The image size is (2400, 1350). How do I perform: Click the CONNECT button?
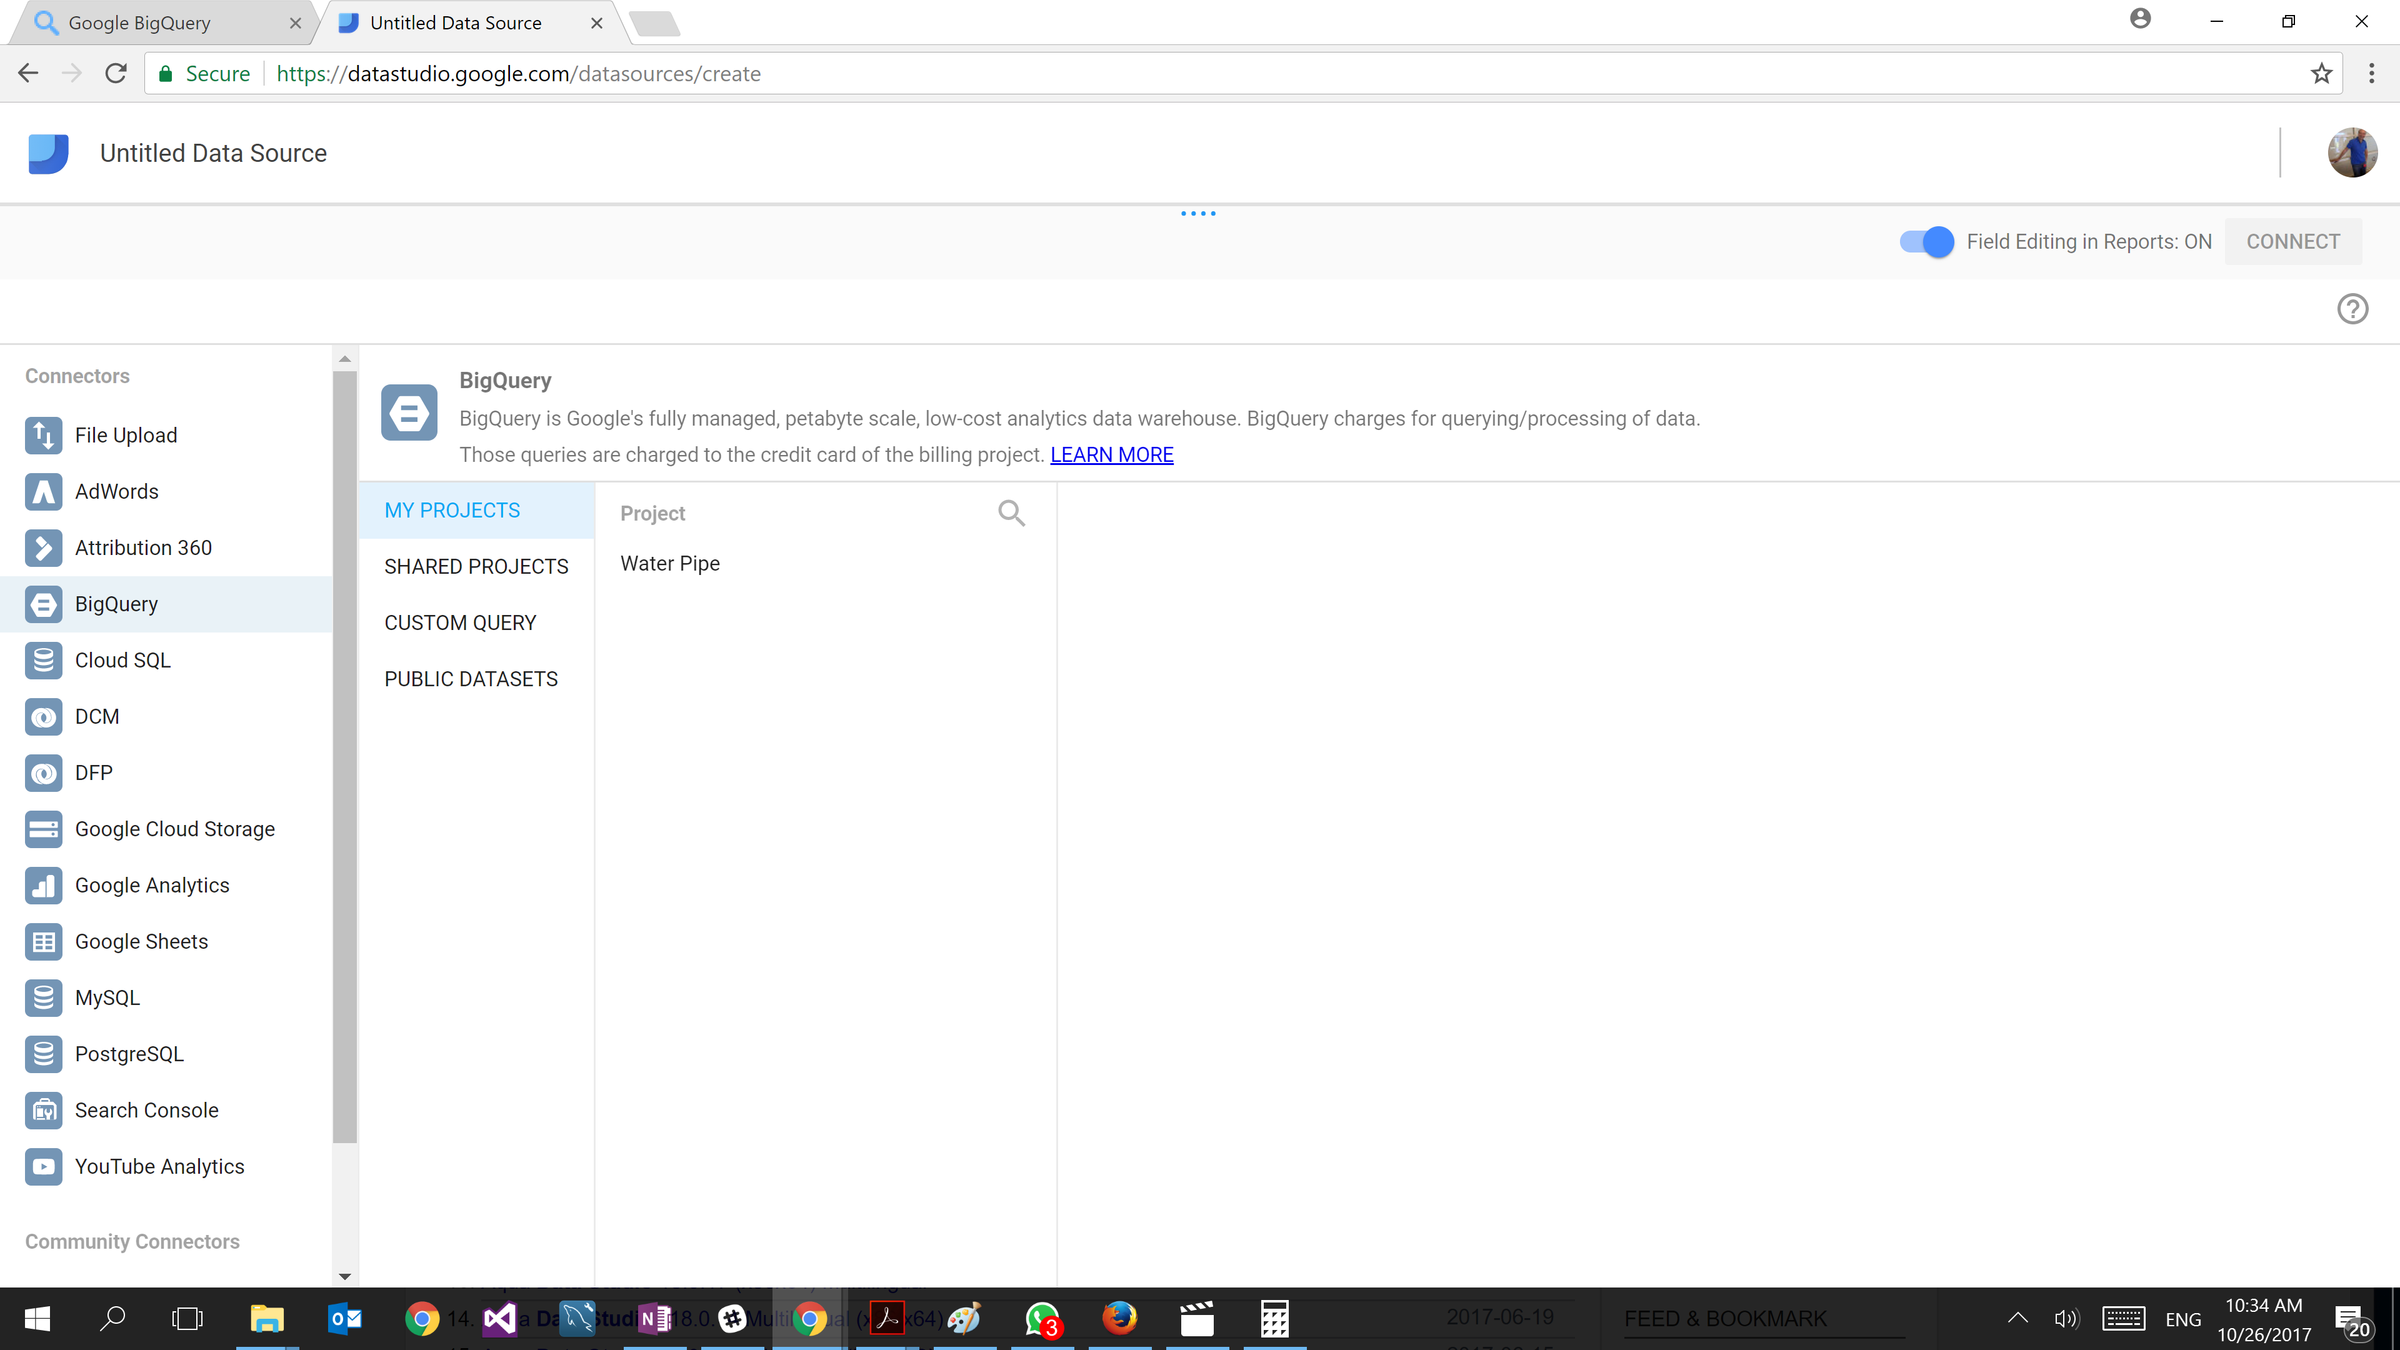pyautogui.click(x=2293, y=242)
